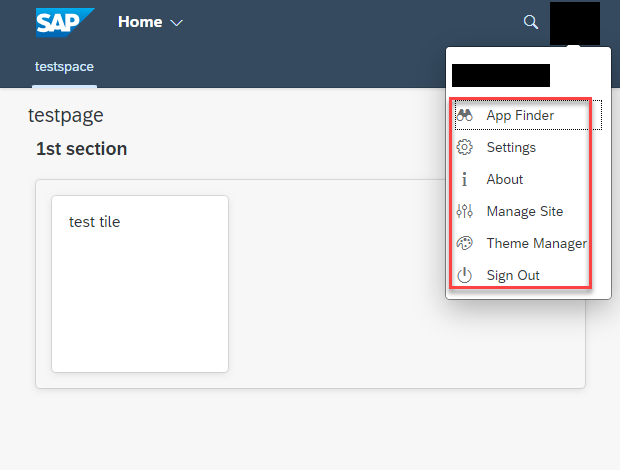Click the redacted user name header

click(501, 76)
